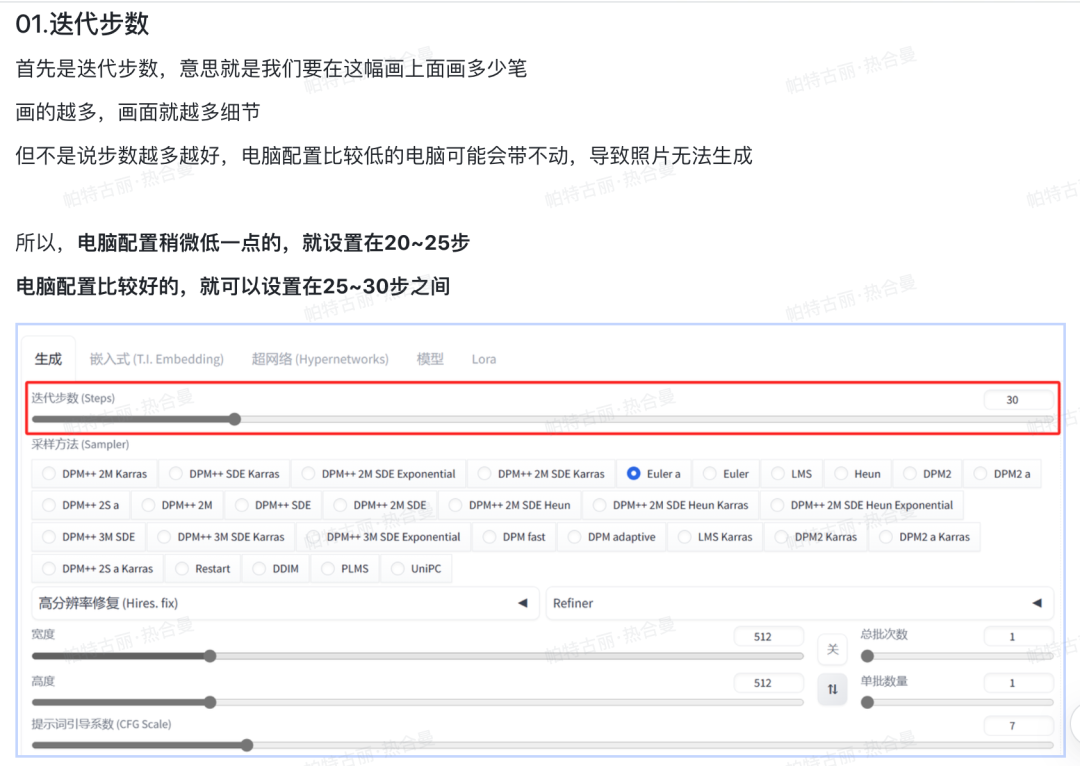
Task: Select the DPM++ SDE sampler
Action: [x=273, y=505]
